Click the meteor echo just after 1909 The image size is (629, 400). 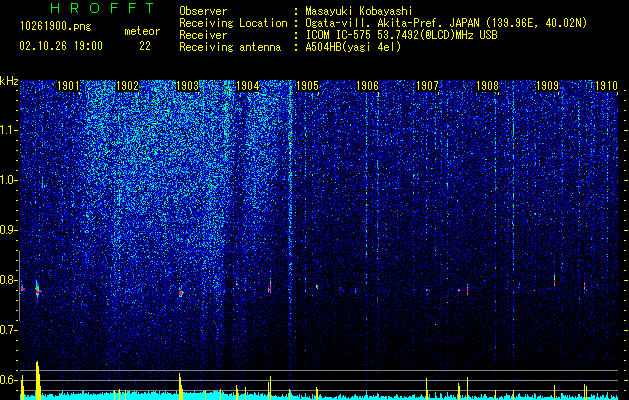[554, 280]
